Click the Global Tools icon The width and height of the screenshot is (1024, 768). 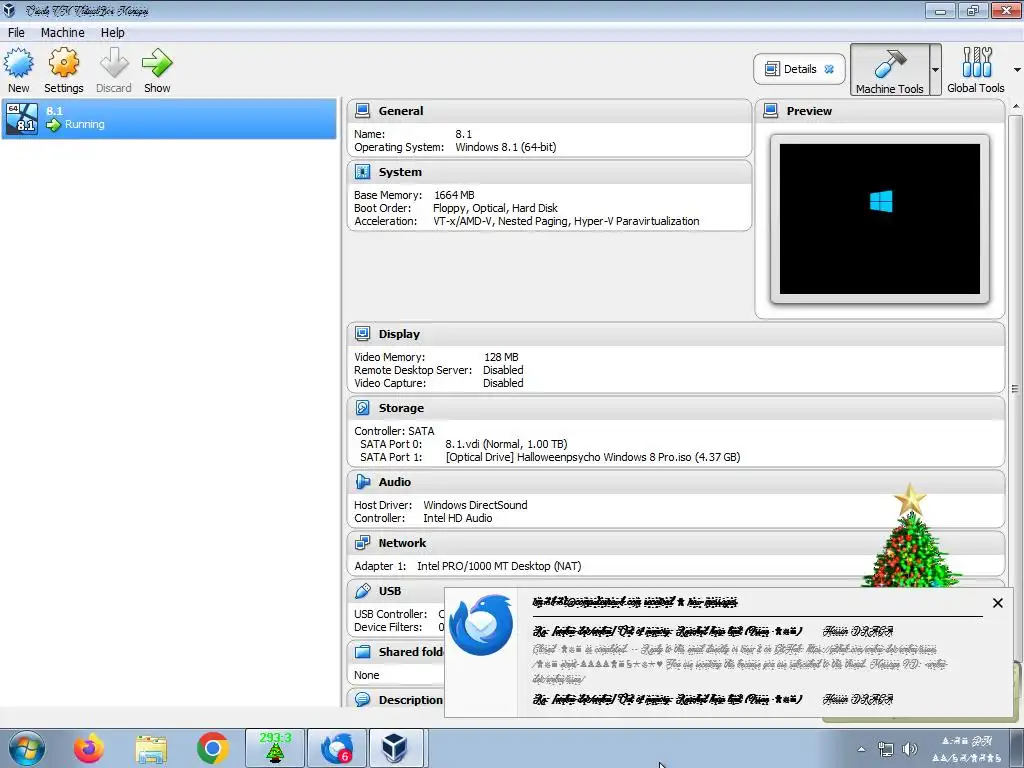976,63
